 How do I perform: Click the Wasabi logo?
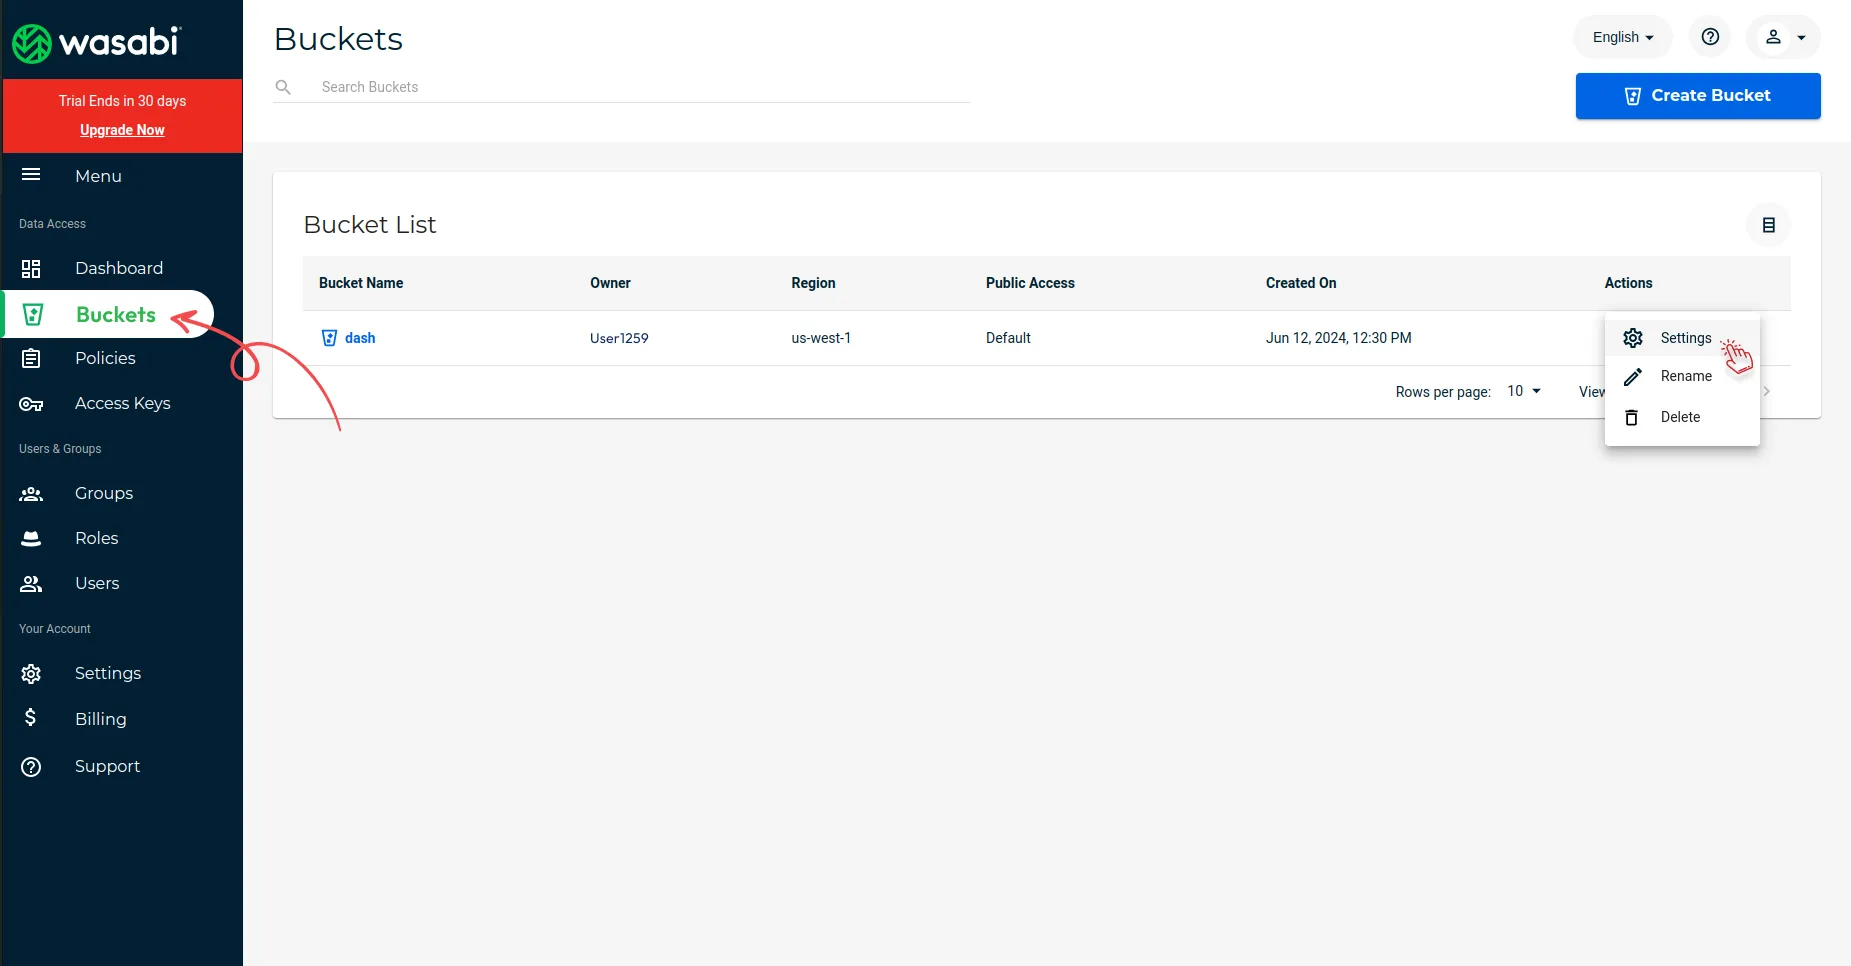point(96,42)
